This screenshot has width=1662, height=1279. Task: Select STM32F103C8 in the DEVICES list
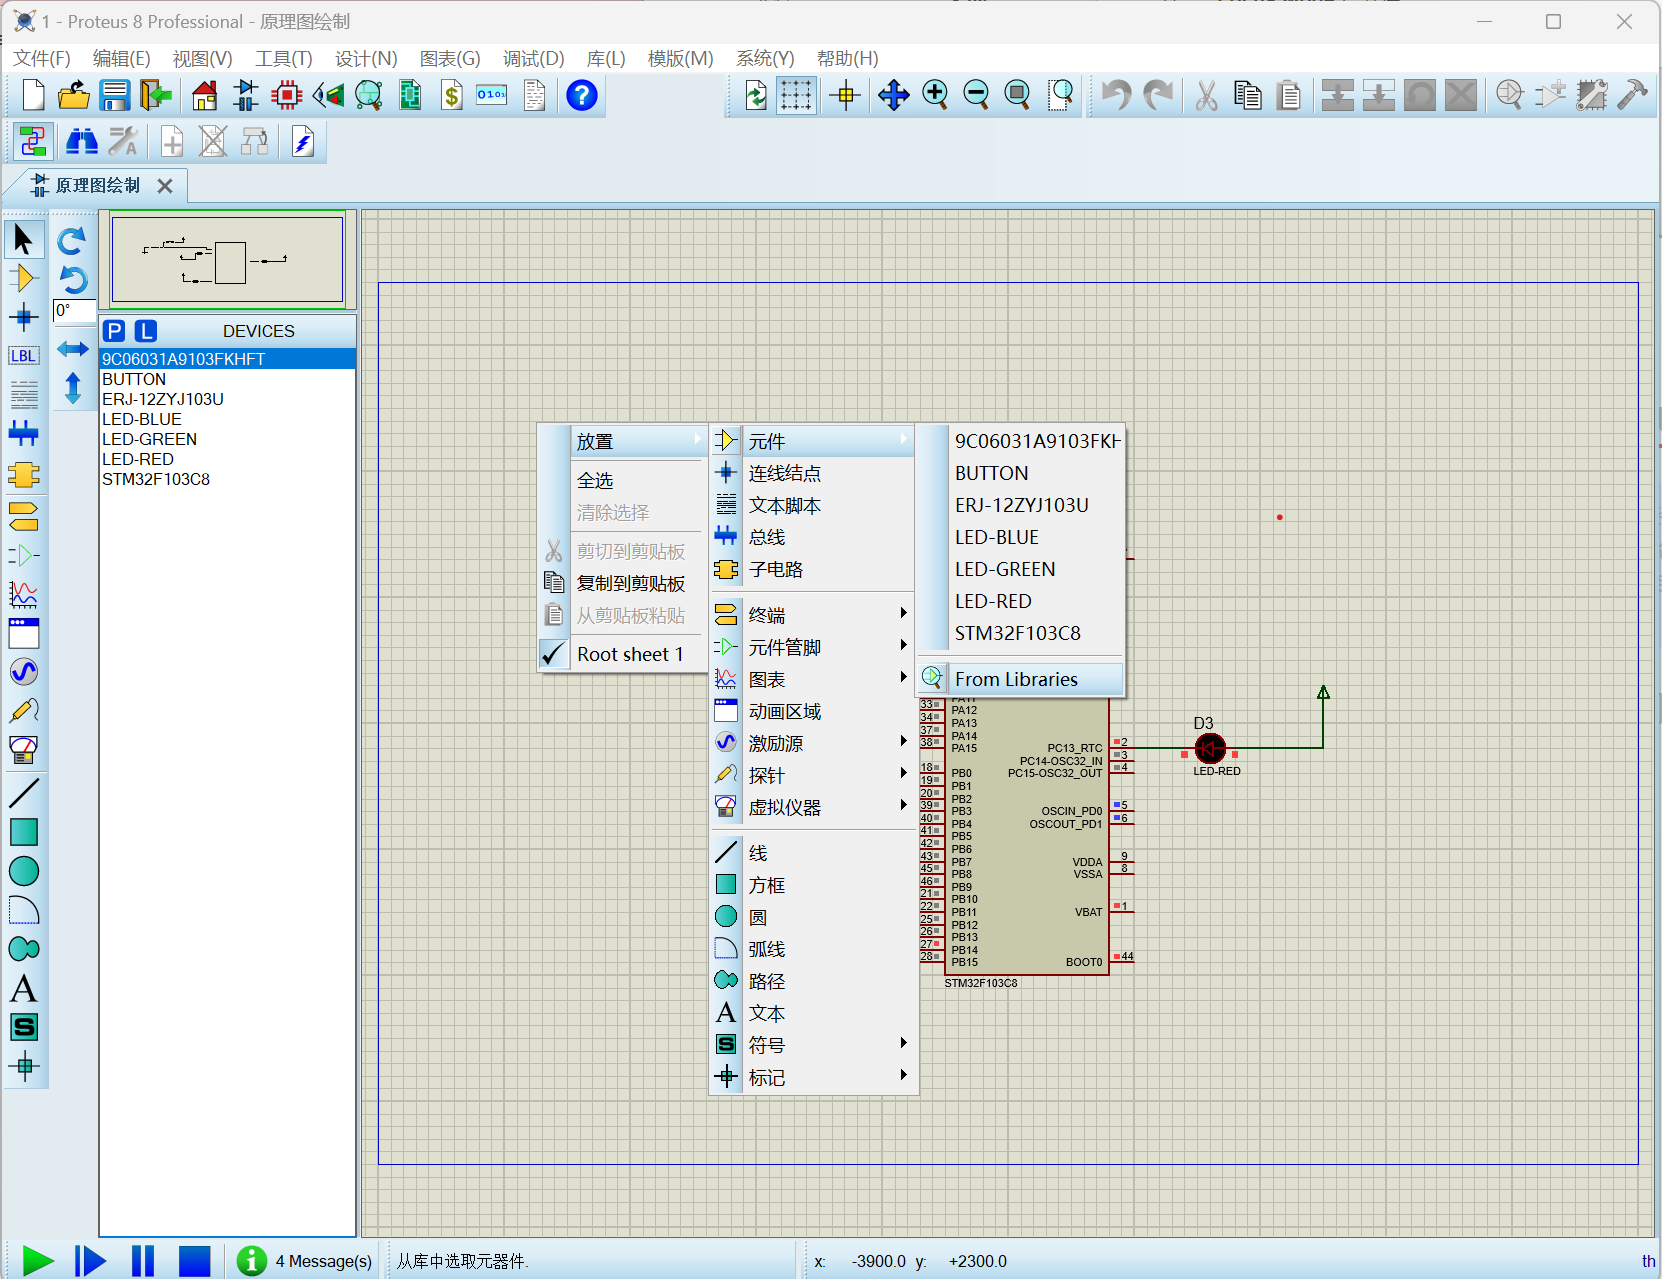pos(227,479)
